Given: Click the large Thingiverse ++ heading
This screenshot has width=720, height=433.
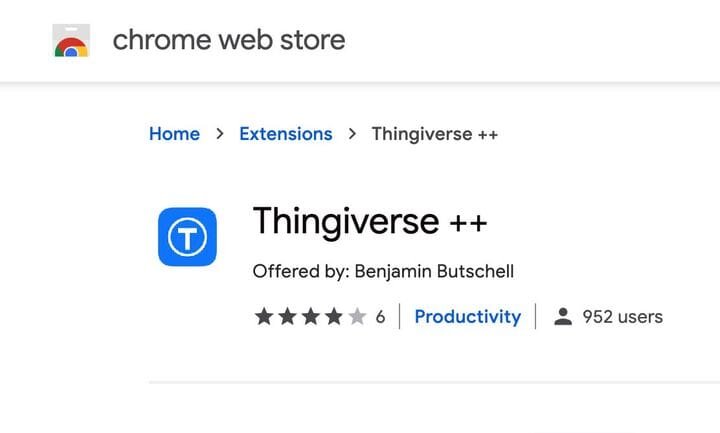Looking at the screenshot, I should click(x=370, y=221).
